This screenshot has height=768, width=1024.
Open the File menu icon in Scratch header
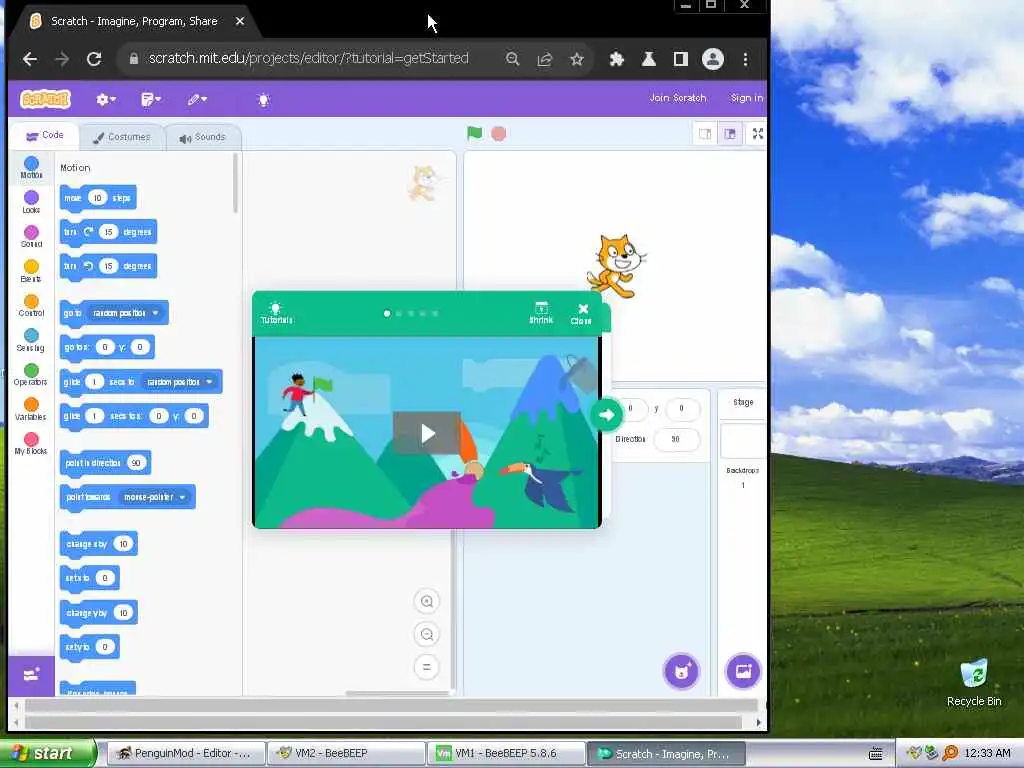pos(151,99)
